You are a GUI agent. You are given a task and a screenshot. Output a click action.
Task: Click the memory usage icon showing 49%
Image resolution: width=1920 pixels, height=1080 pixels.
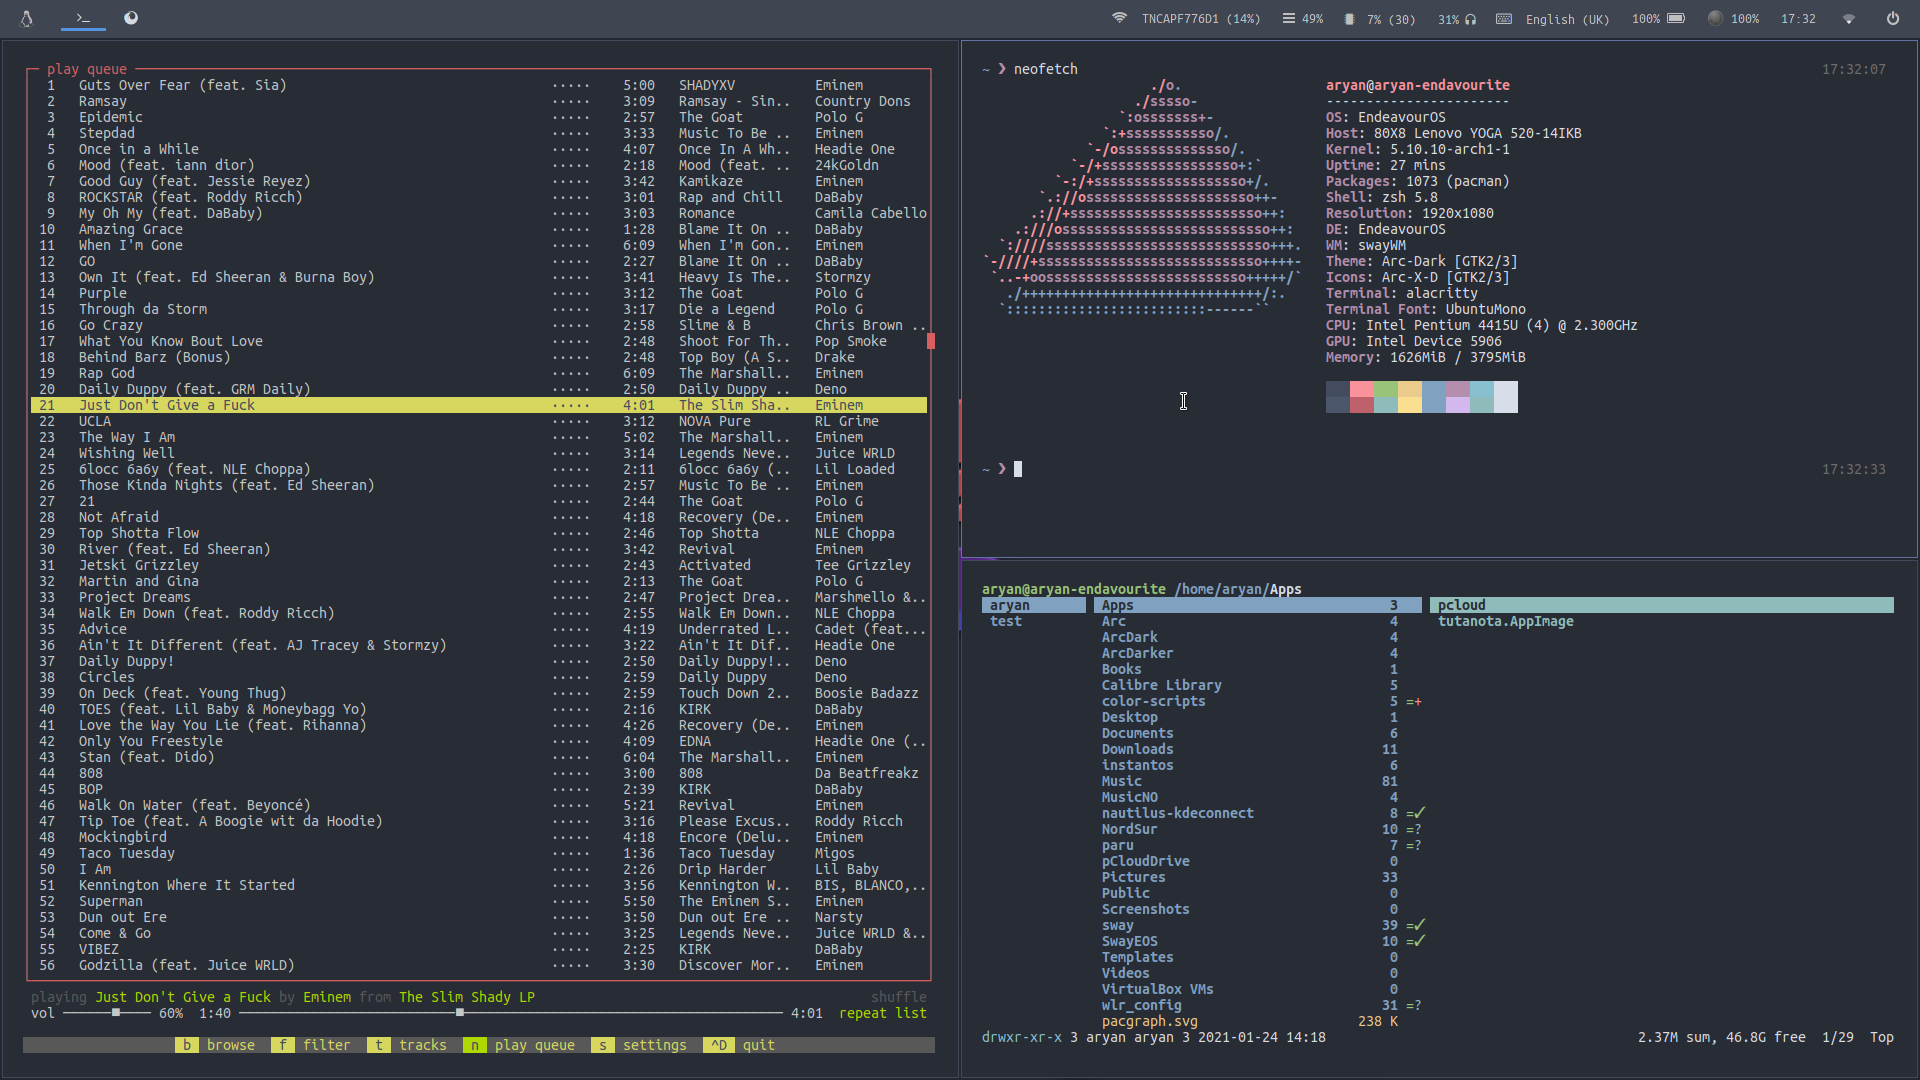[1290, 18]
